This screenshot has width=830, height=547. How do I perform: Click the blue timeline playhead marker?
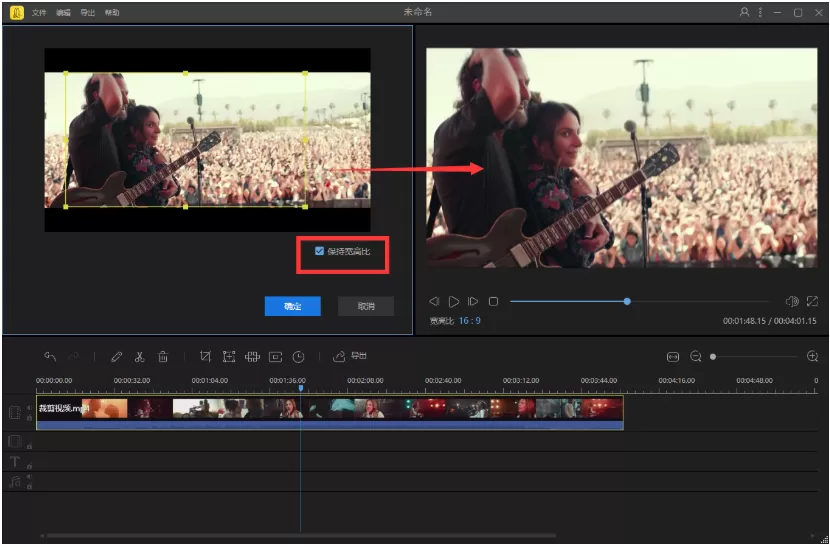(x=301, y=388)
